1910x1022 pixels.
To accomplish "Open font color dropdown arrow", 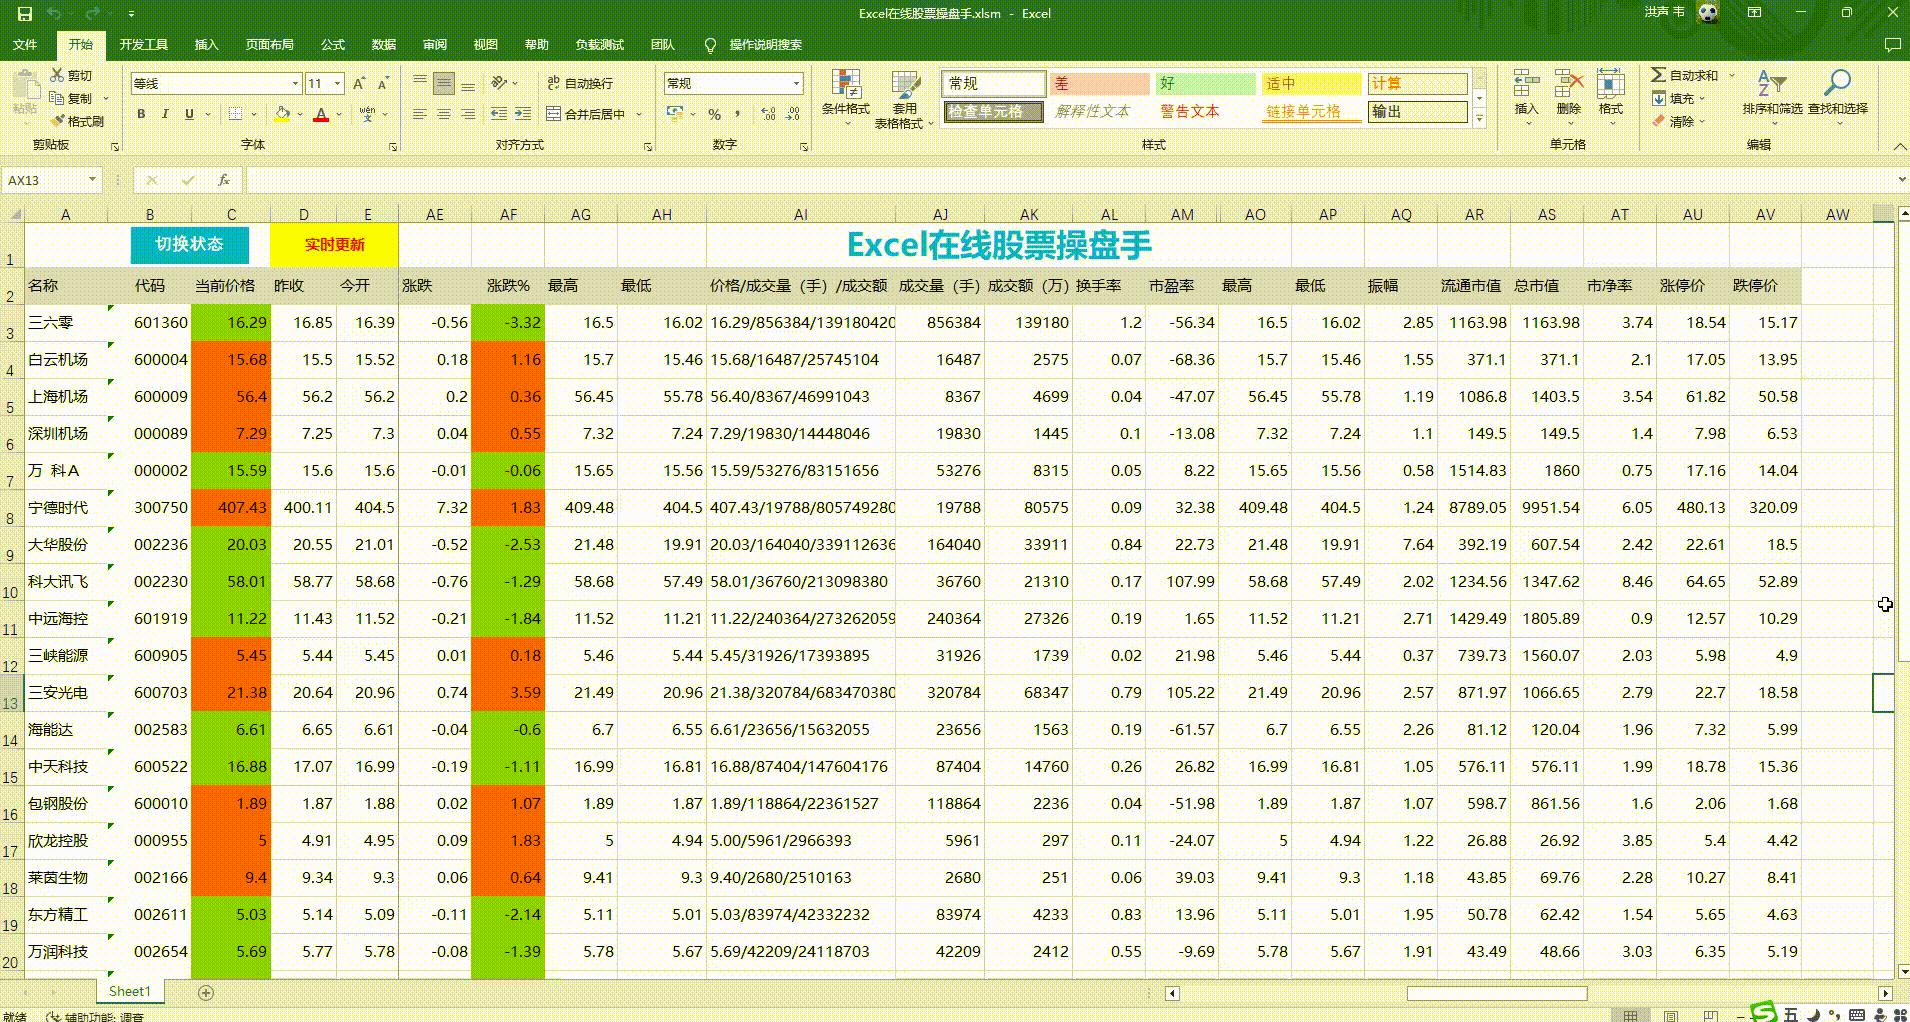I will click(x=339, y=114).
